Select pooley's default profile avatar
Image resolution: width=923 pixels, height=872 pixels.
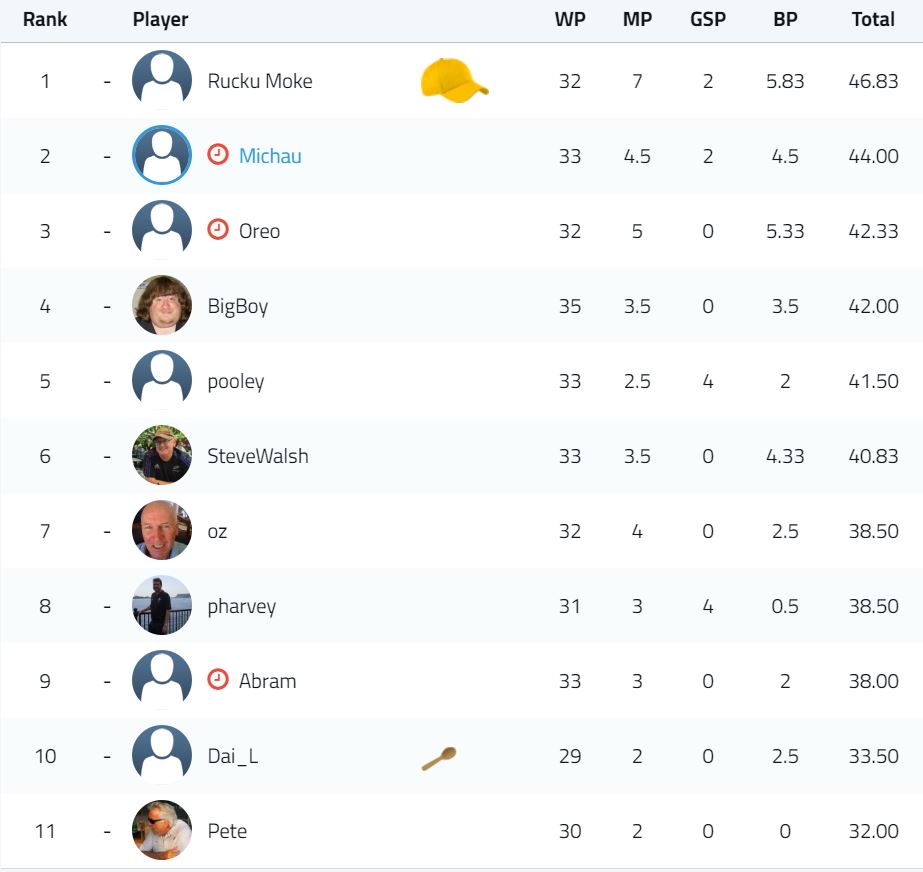coord(162,380)
